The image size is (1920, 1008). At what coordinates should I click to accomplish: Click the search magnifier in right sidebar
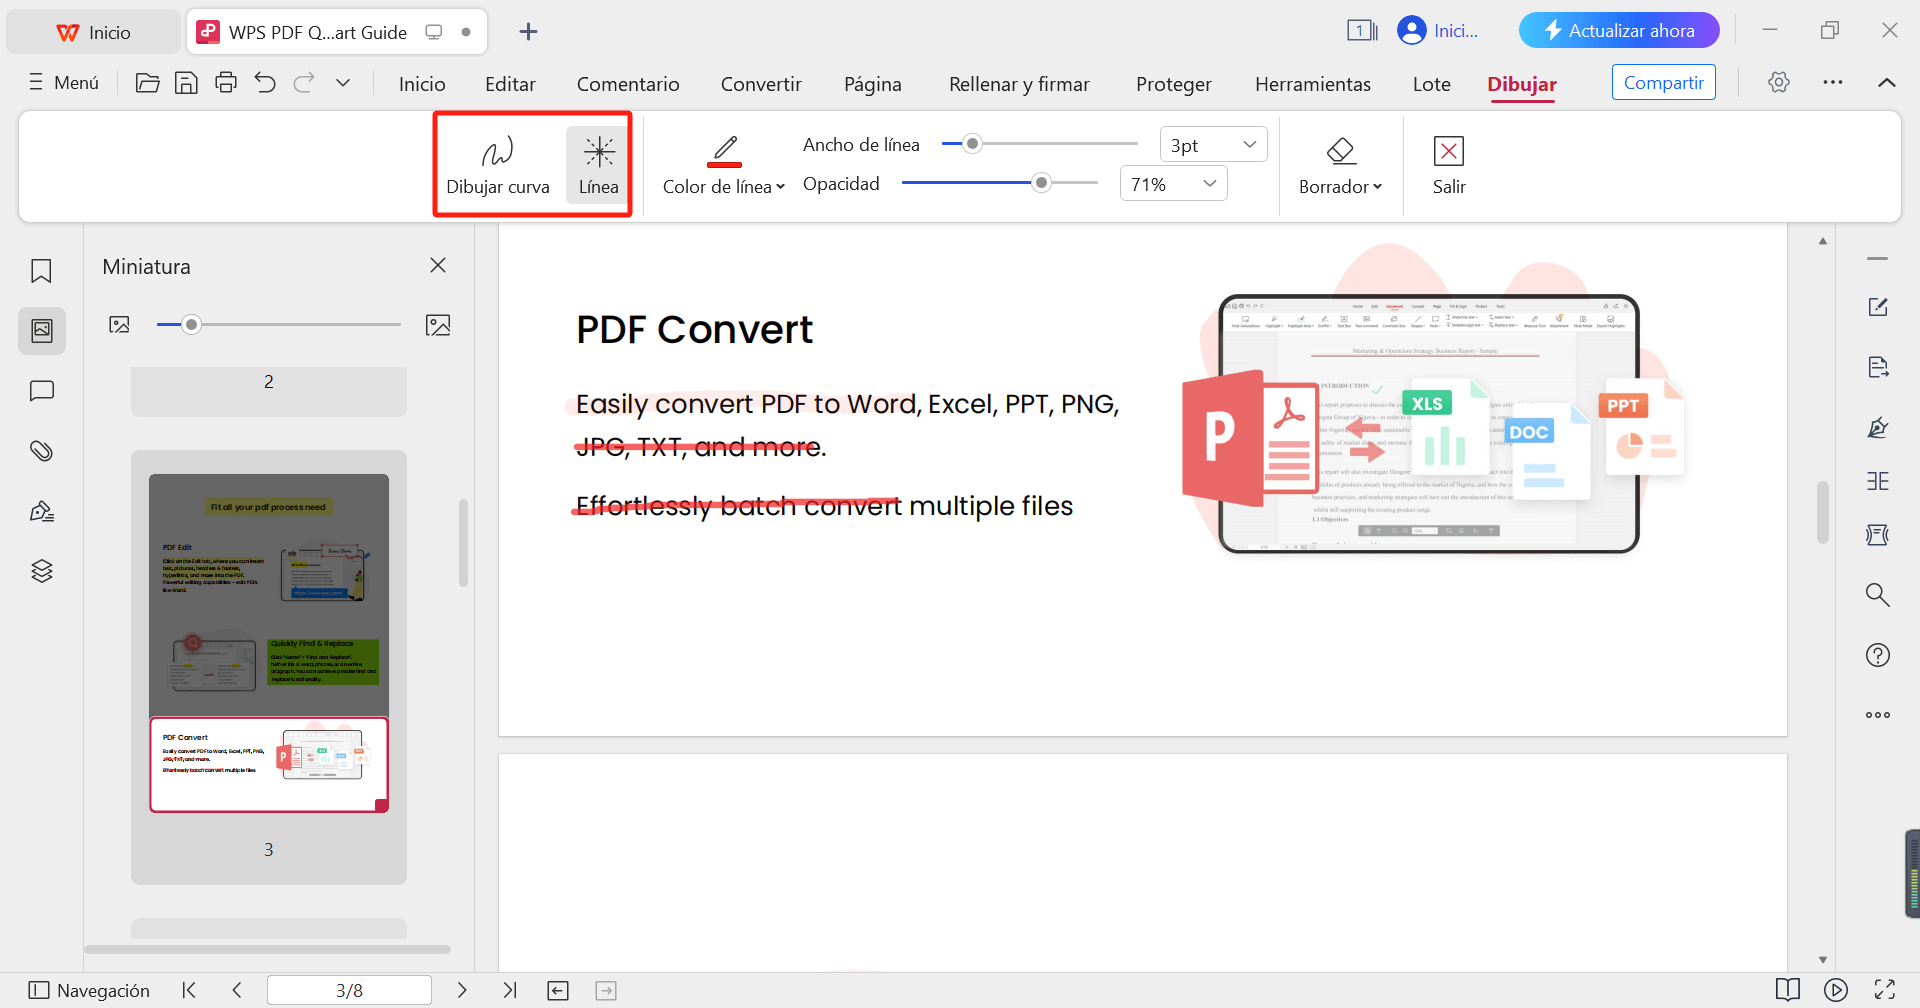click(1877, 595)
